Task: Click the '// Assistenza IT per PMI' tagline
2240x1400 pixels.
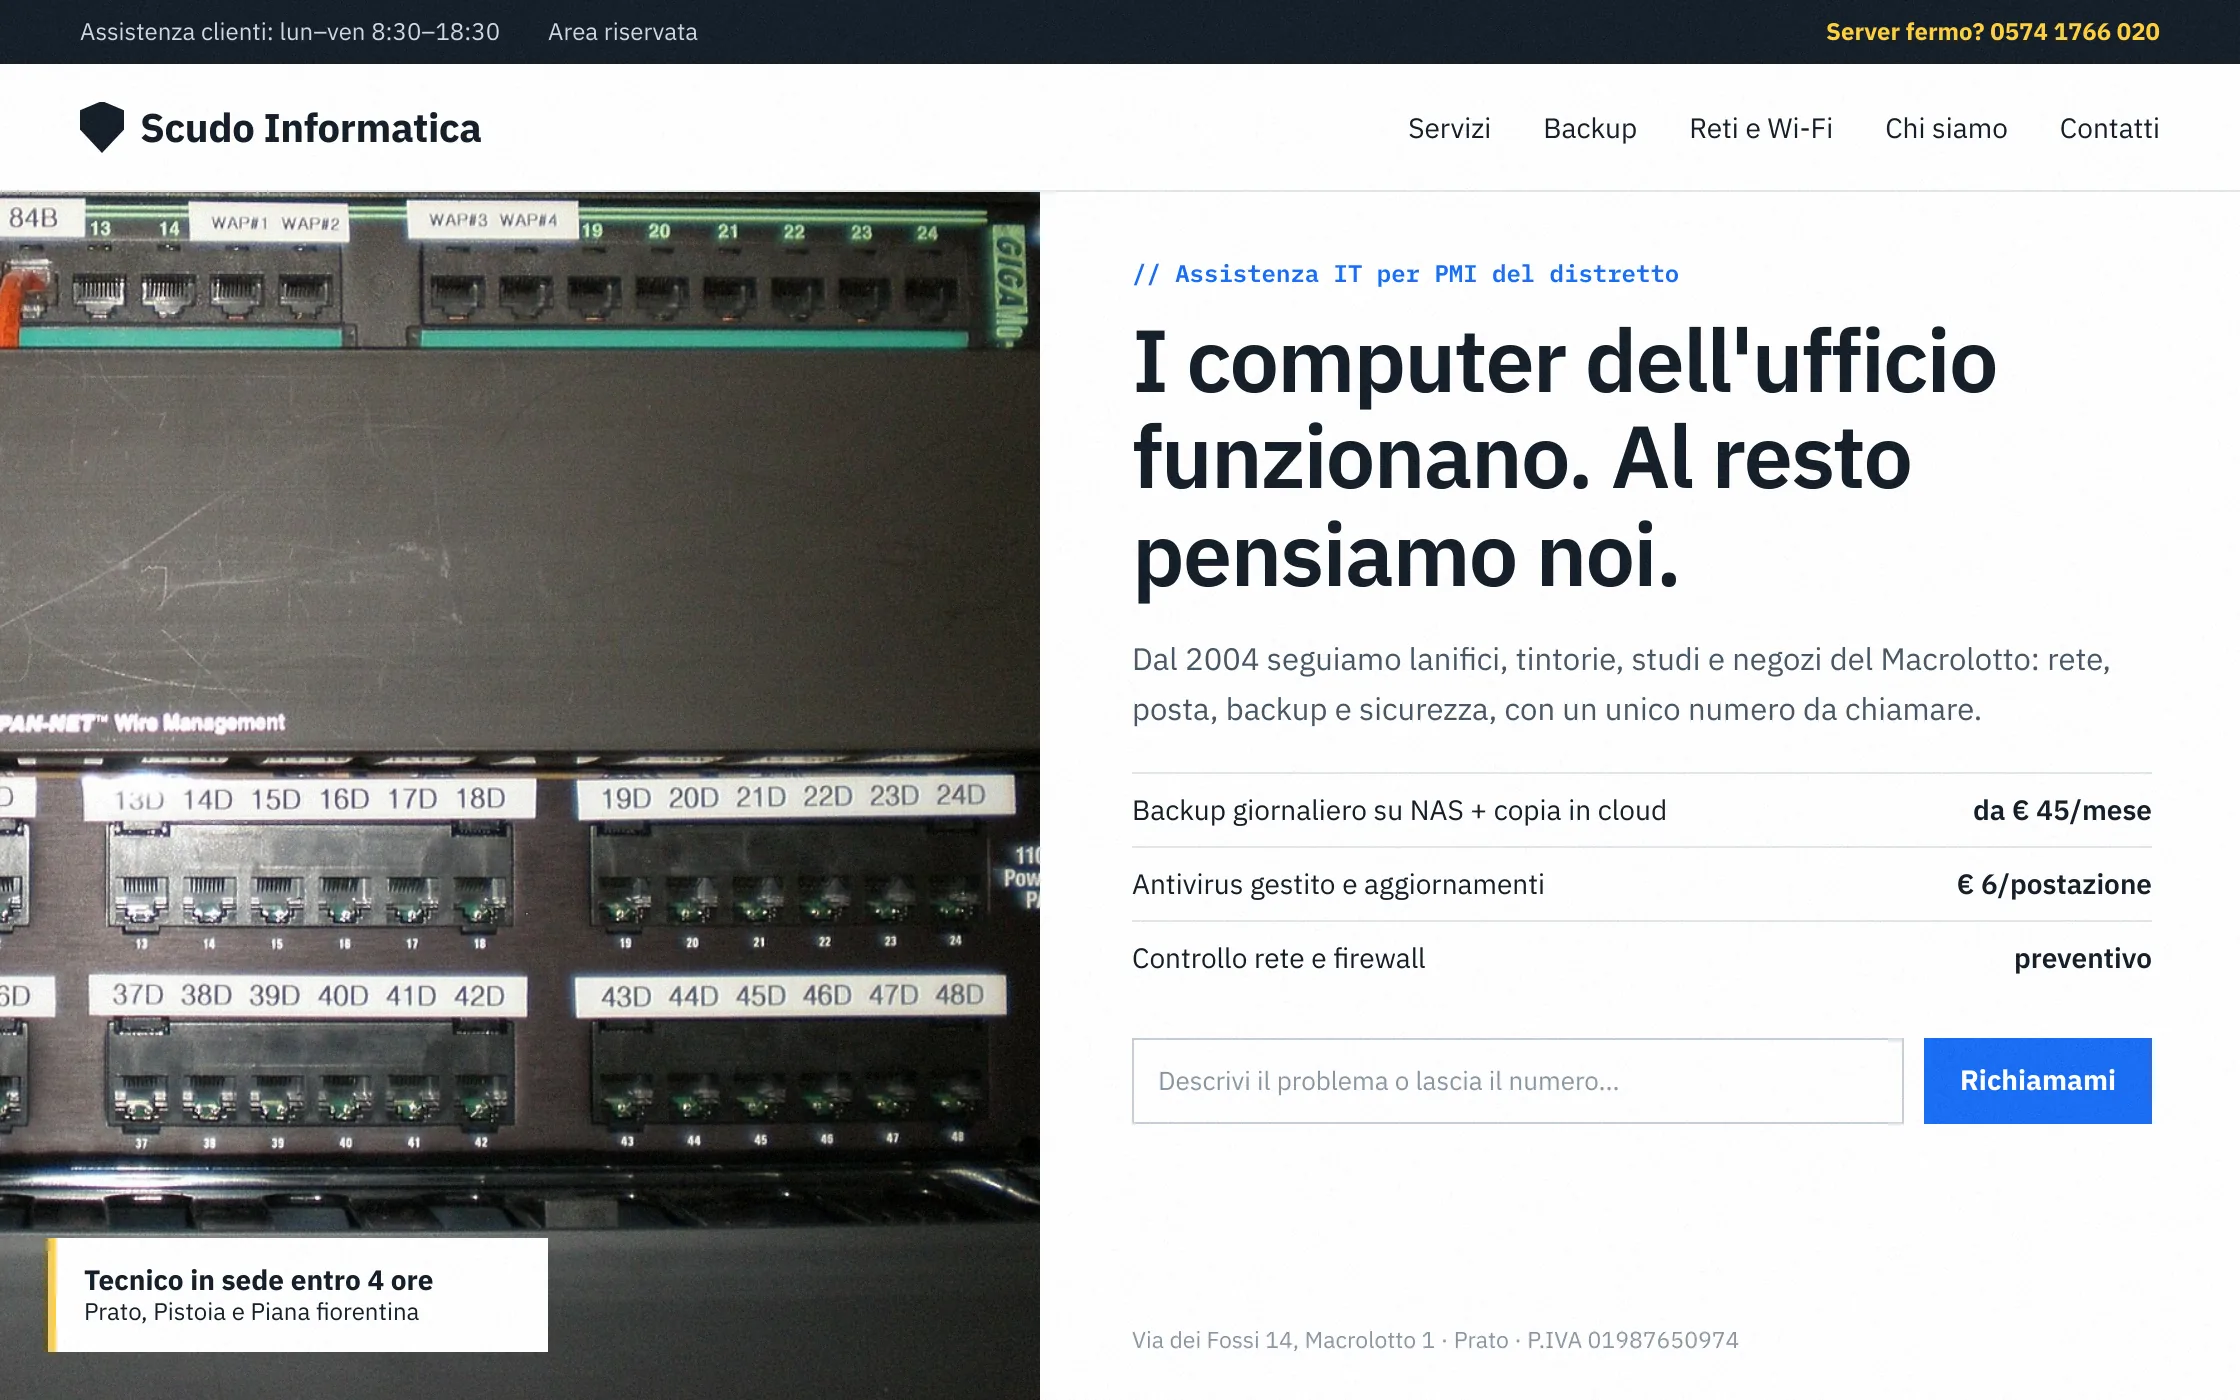Action: (x=1405, y=274)
